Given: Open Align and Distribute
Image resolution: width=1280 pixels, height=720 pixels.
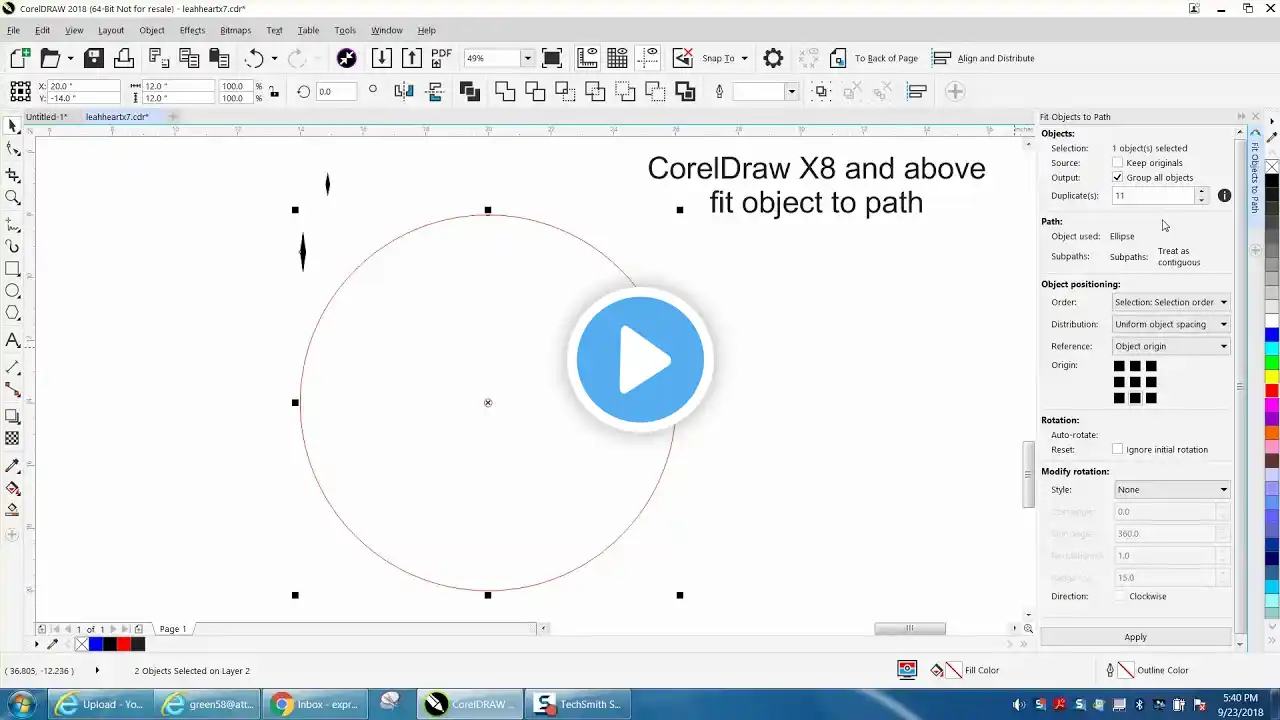Looking at the screenshot, I should pos(983,58).
